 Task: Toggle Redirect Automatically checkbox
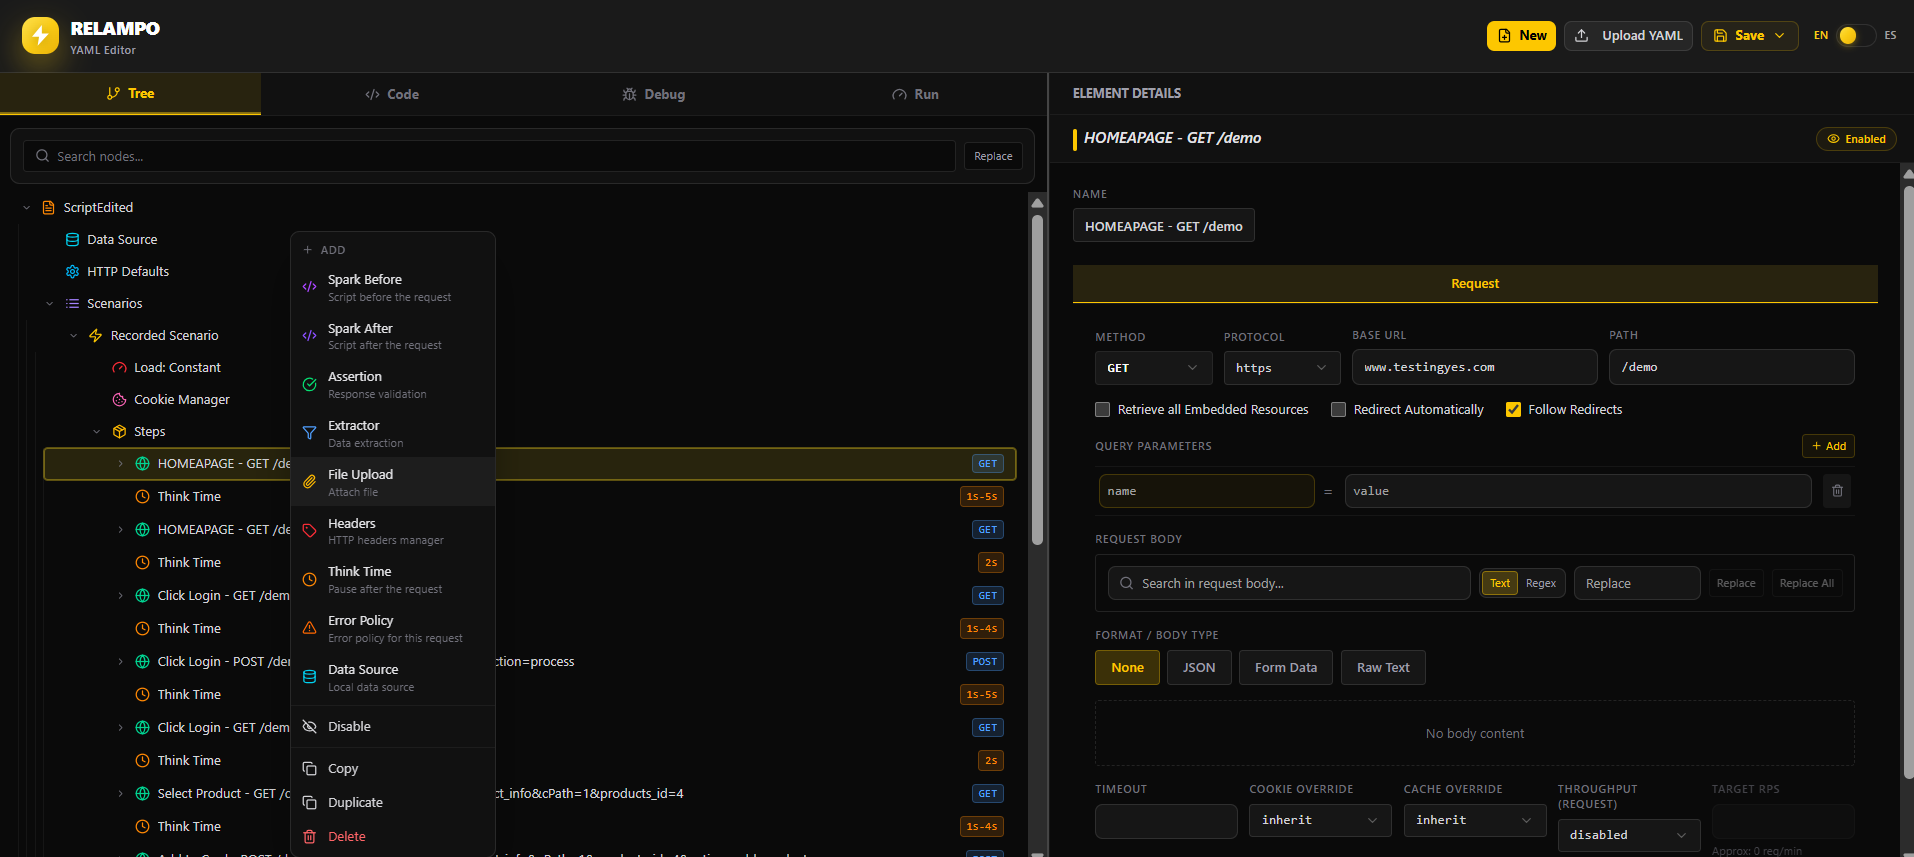point(1339,410)
